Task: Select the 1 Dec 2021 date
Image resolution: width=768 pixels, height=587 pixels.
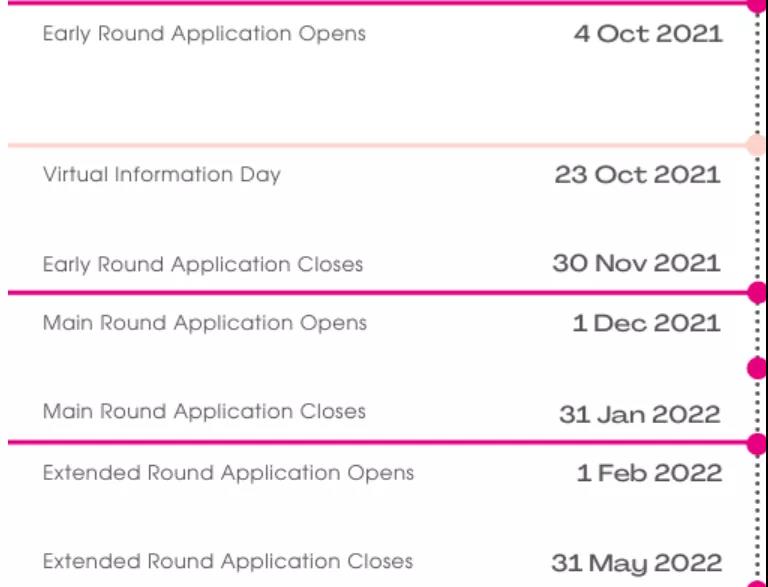Action: tap(647, 323)
